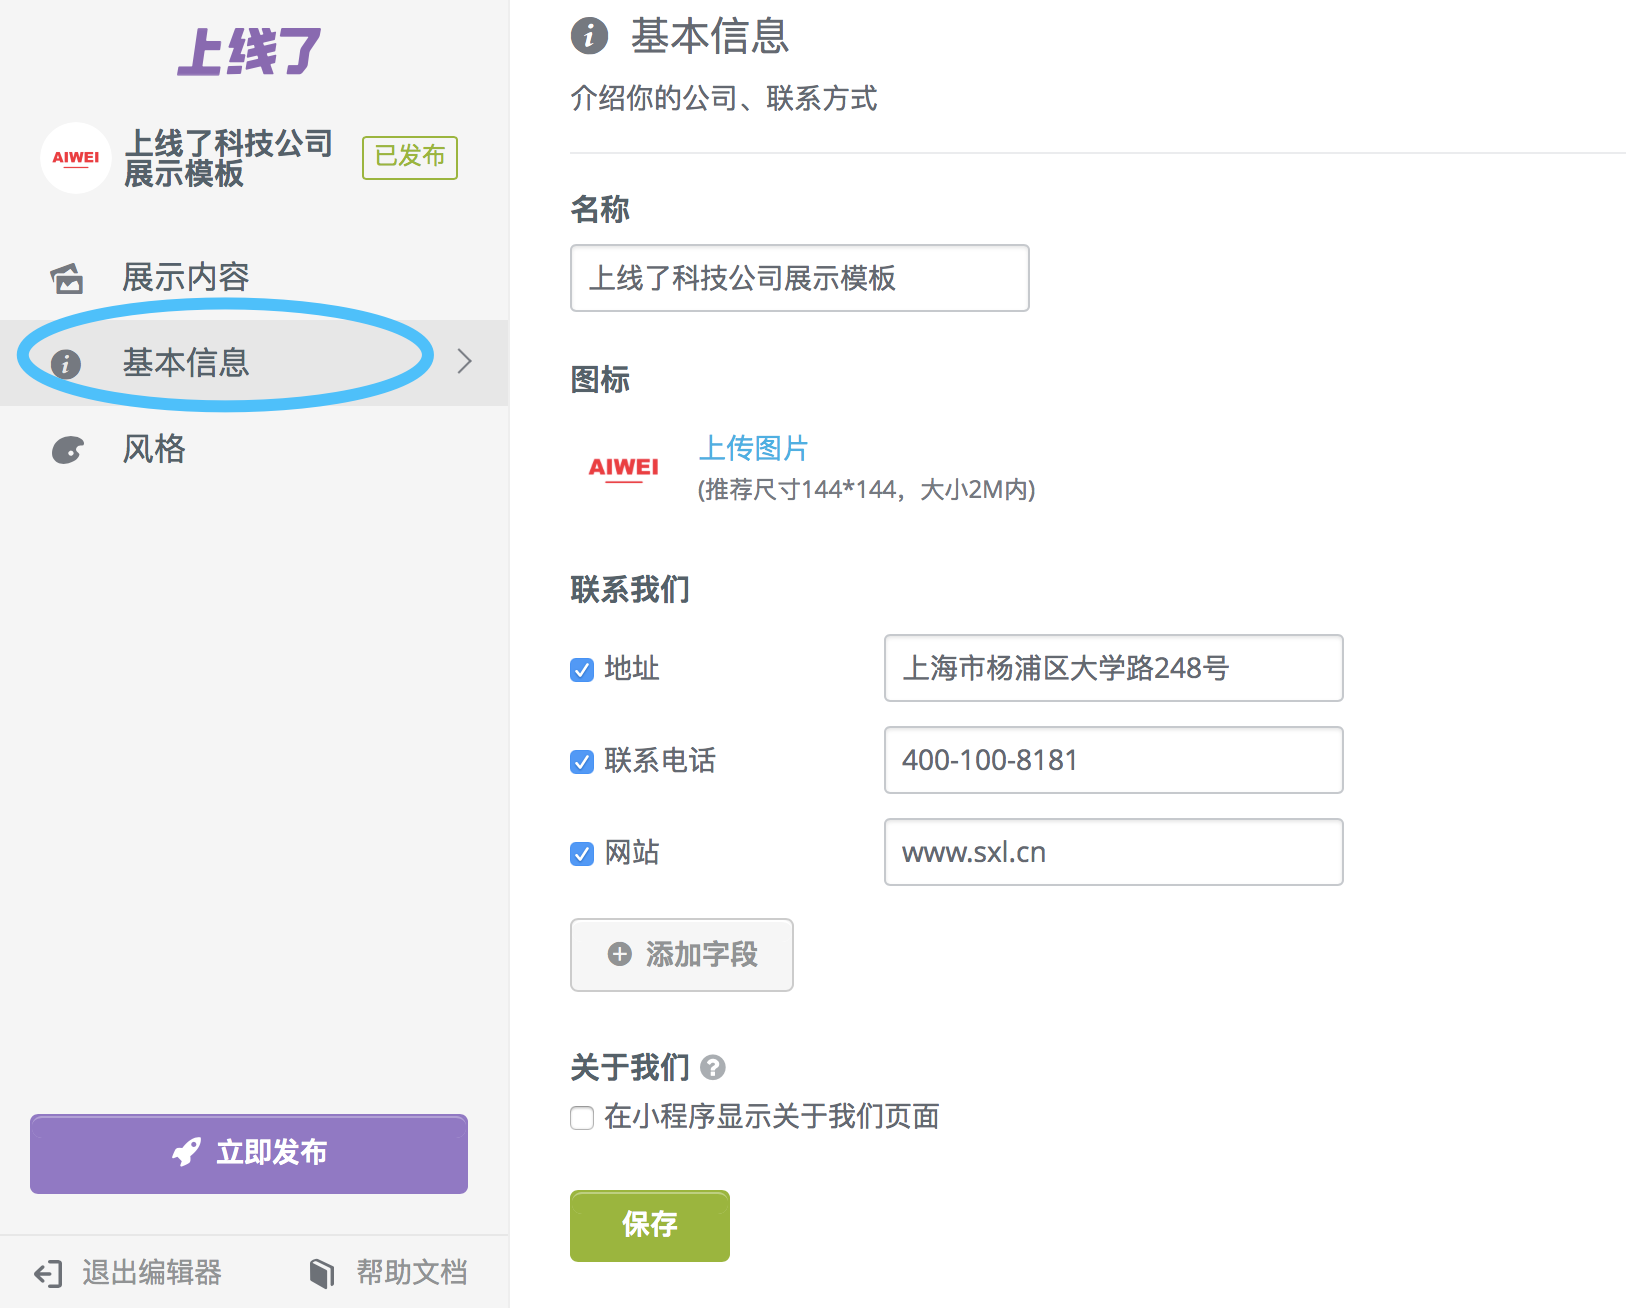
Task: Click the 展示内容 picture icon
Action: pyautogui.click(x=67, y=278)
